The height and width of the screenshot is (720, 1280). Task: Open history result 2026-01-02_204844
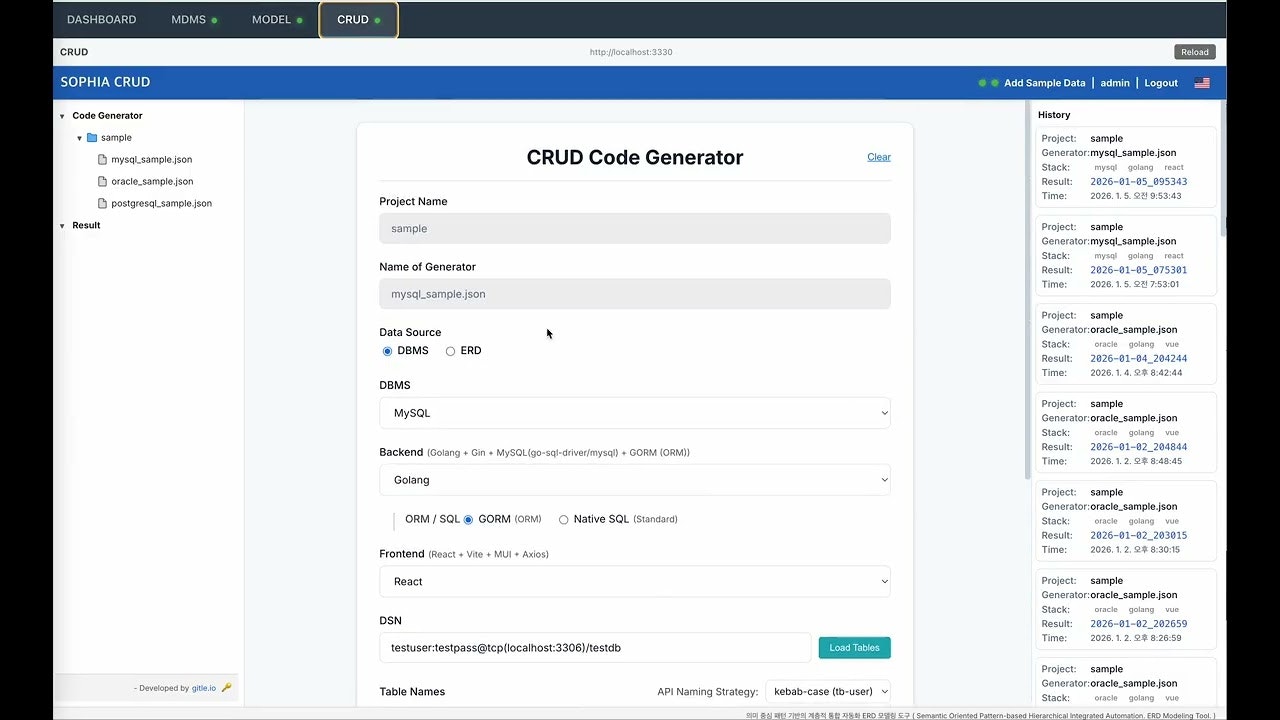point(1138,447)
